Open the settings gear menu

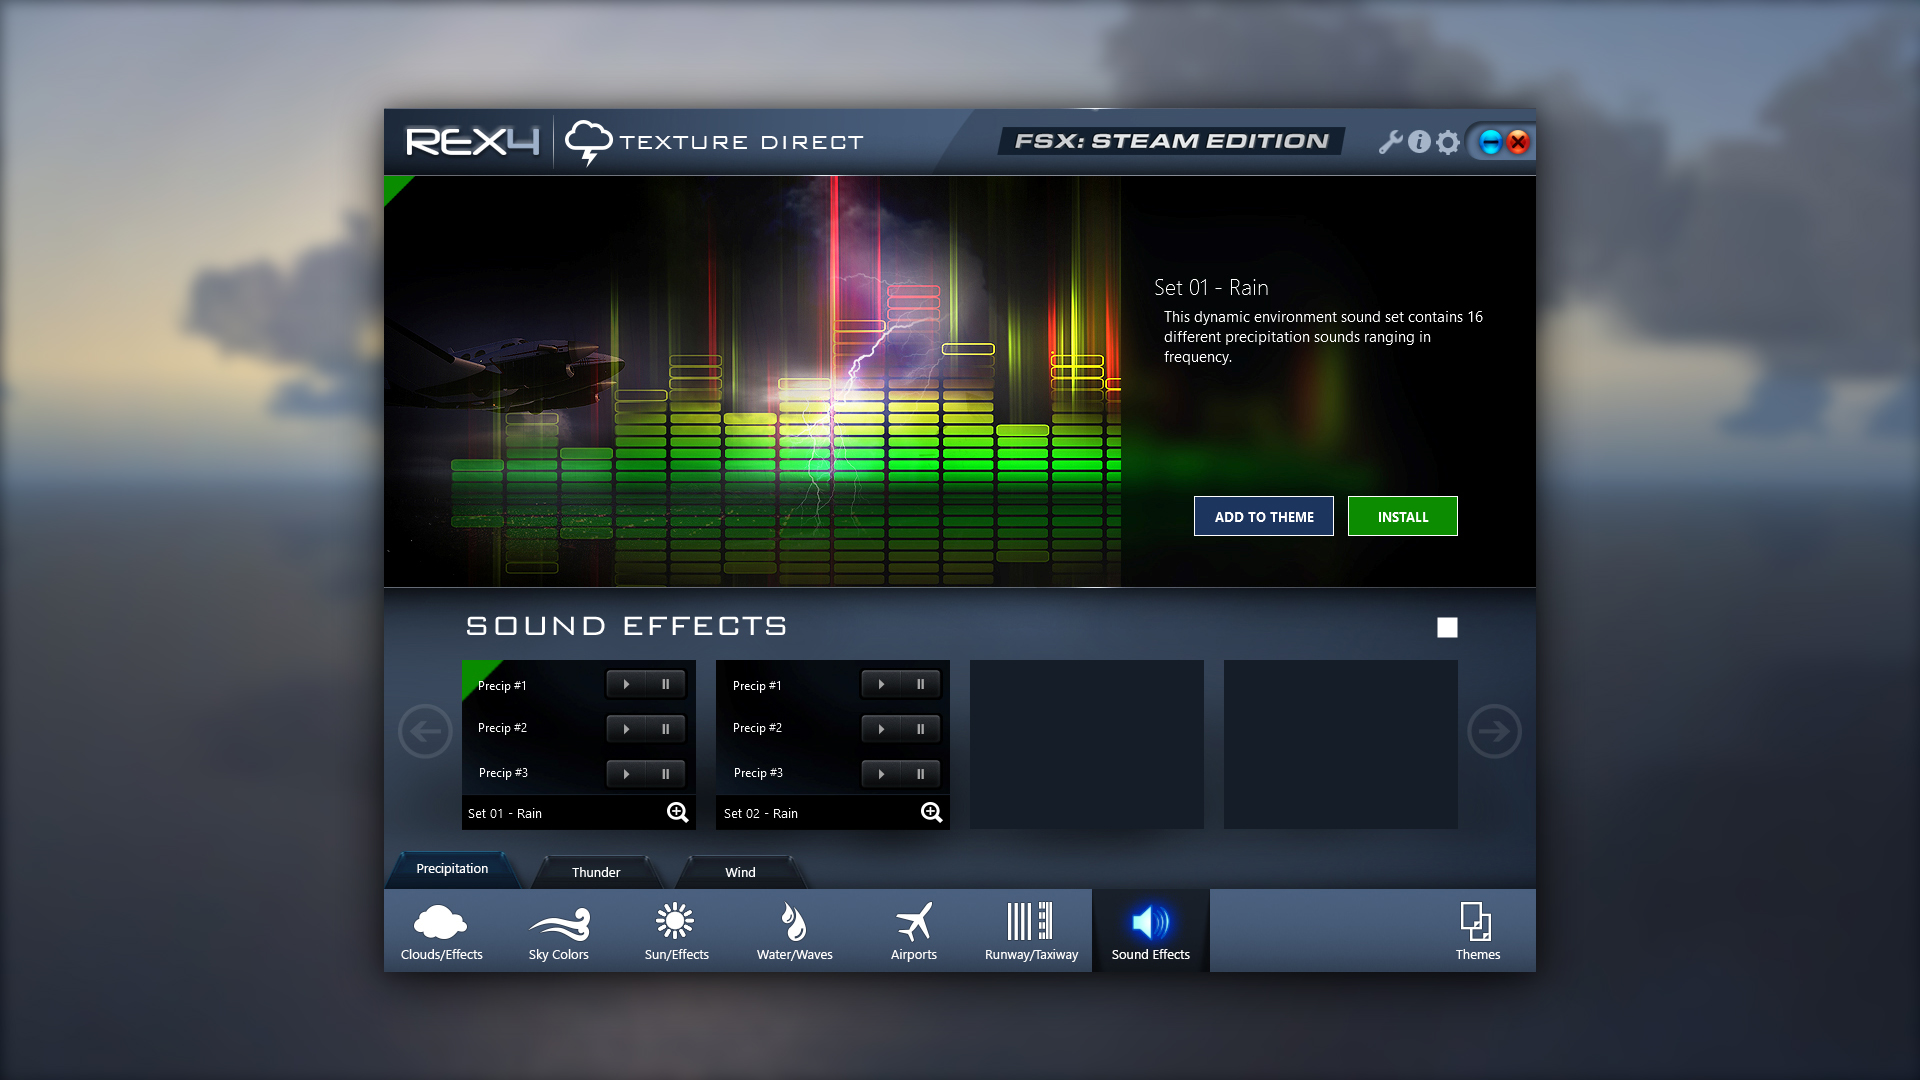1447,141
